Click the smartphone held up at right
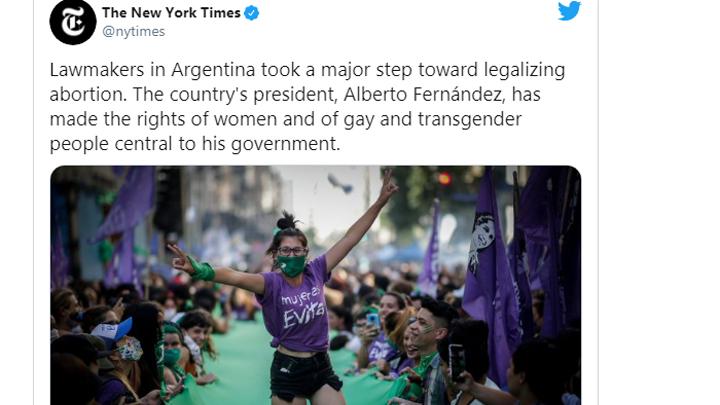Screen dimensions: 720x405 coord(456,362)
